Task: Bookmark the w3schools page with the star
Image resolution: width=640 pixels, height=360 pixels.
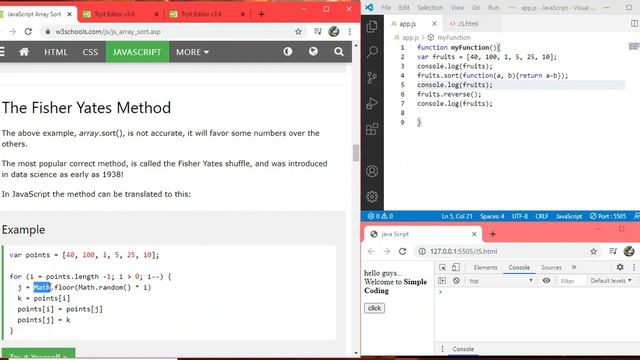Action: 298,31
